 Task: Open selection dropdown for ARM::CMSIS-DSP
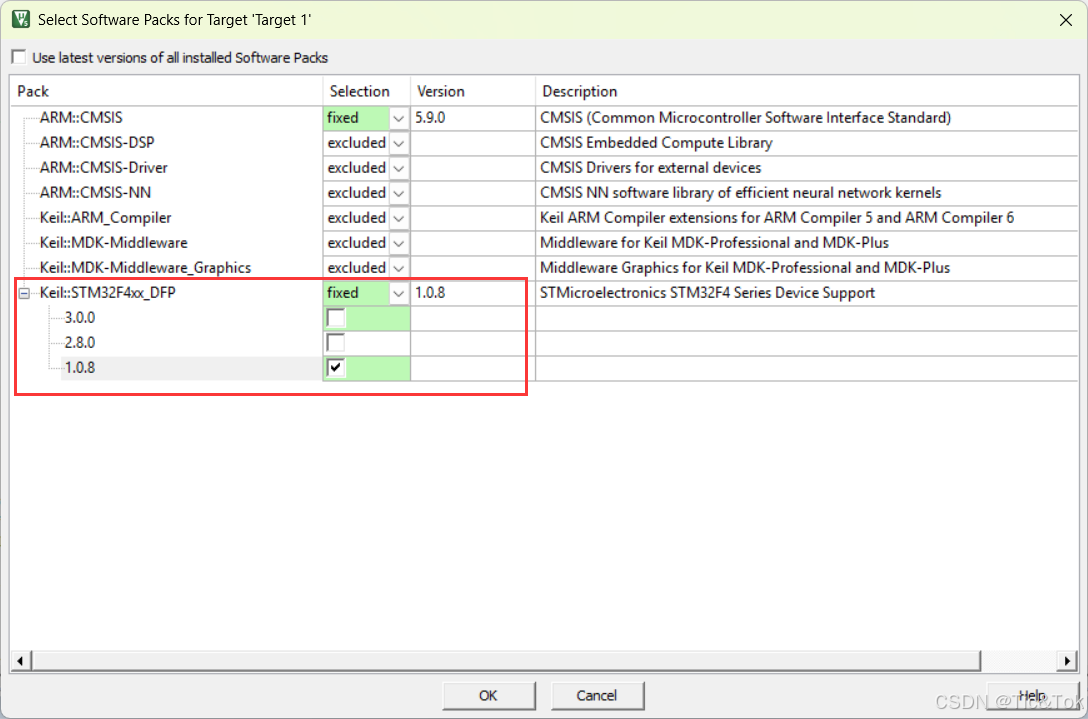click(399, 143)
